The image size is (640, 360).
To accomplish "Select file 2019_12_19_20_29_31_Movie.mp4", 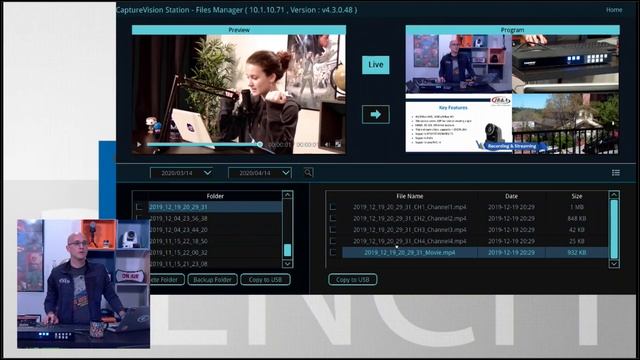I will click(x=409, y=253).
